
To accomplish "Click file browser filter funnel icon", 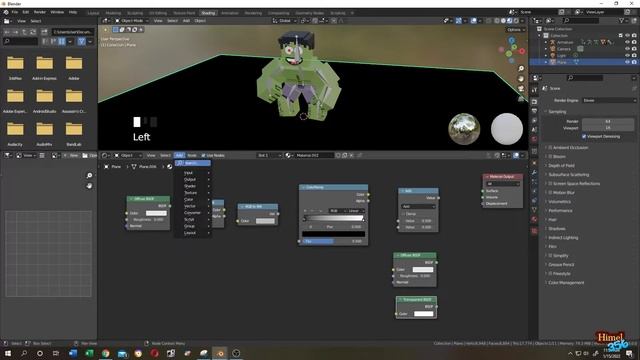I will click(81, 41).
